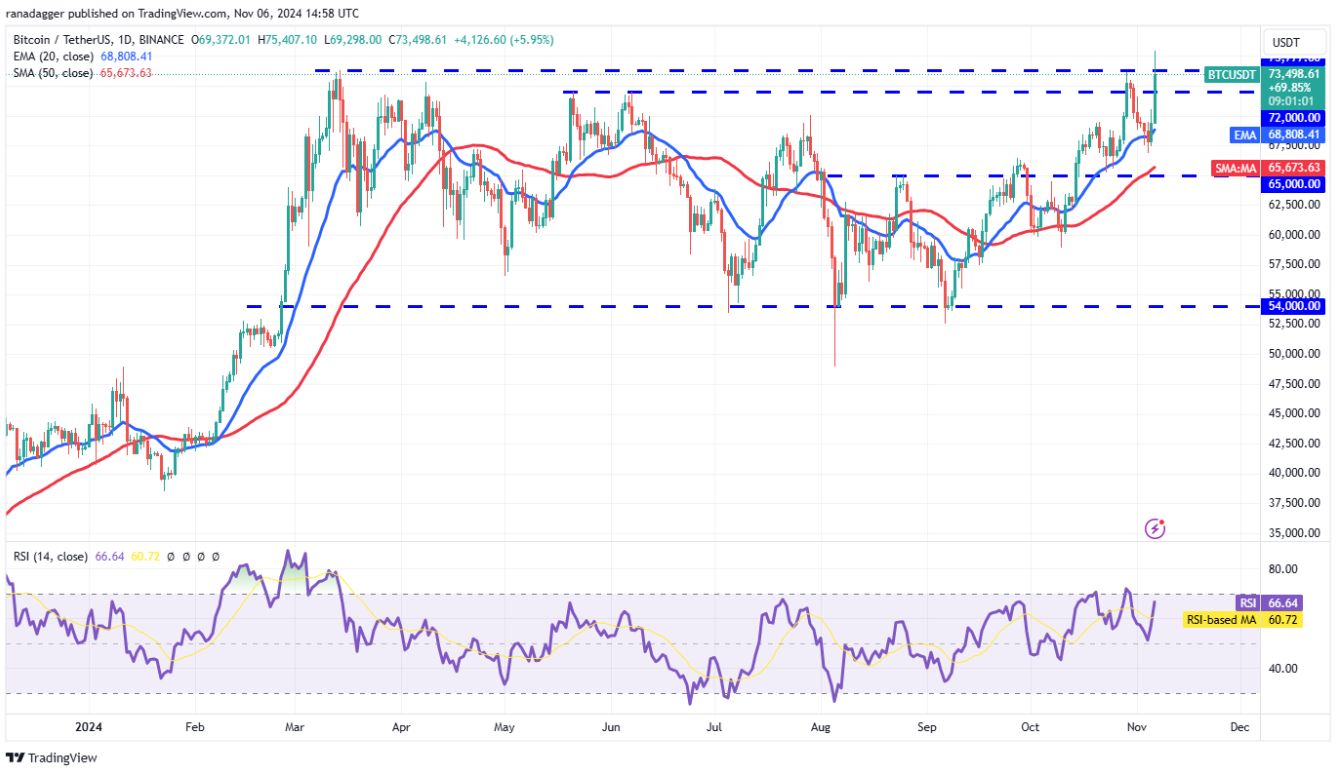
Task: Select the blue EMA price label on scale
Action: (x=1243, y=135)
